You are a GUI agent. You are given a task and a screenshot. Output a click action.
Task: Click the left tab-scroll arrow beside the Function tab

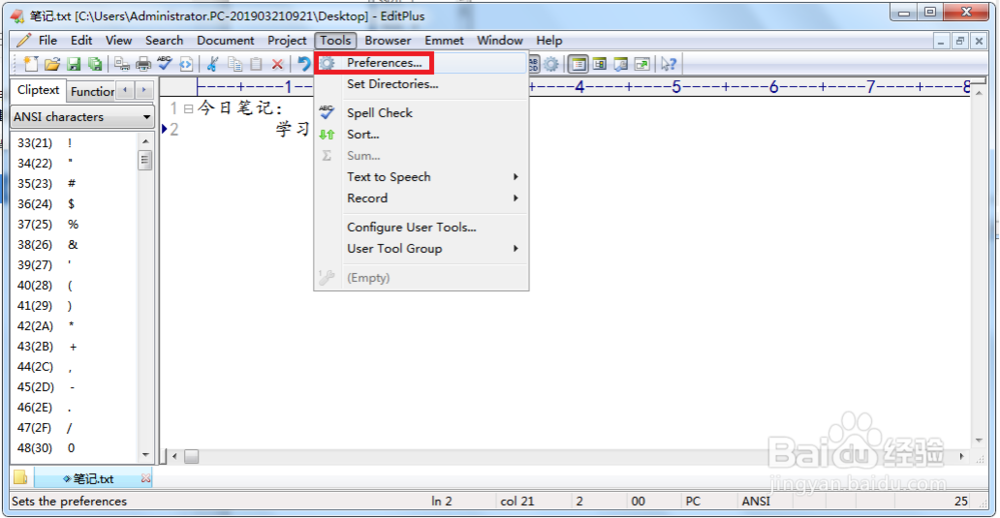click(x=127, y=91)
